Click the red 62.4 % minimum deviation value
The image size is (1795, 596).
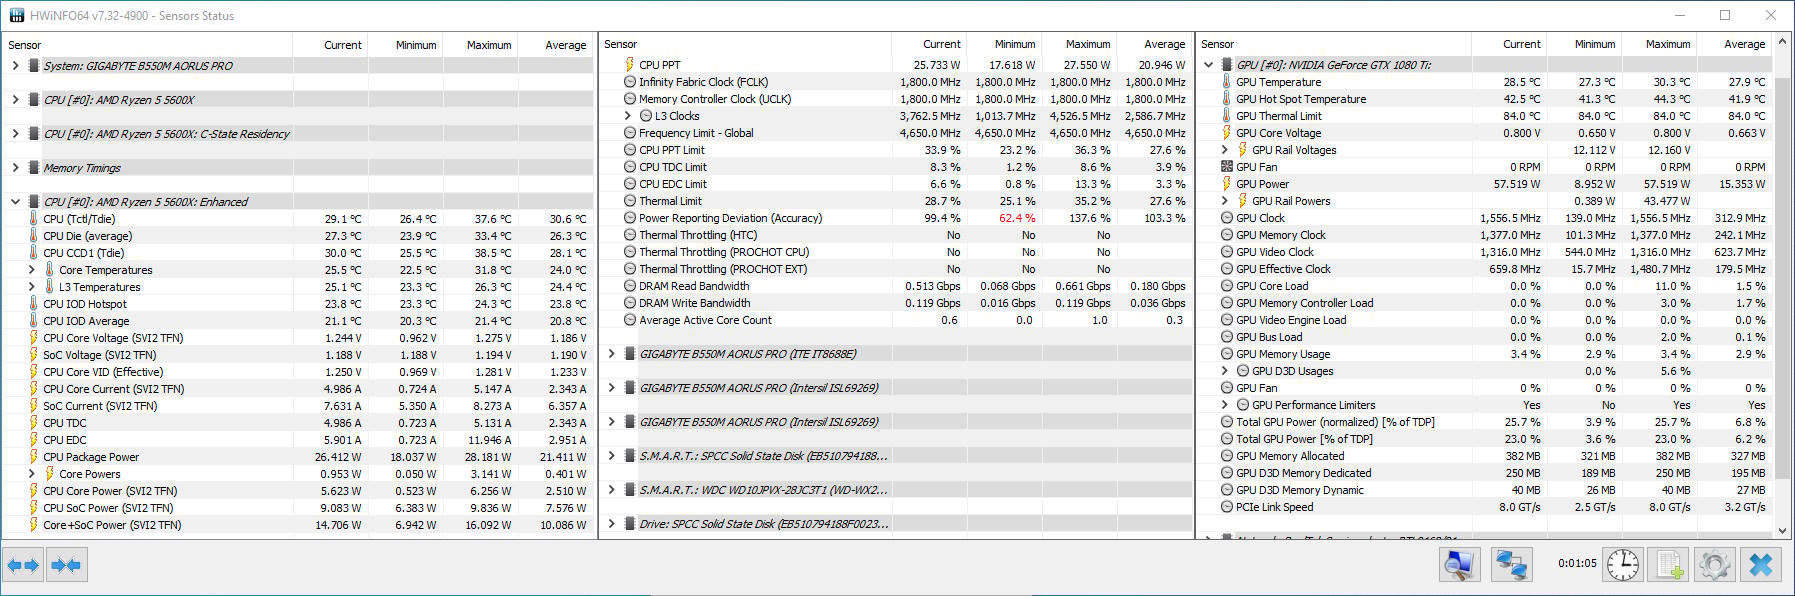point(1017,218)
